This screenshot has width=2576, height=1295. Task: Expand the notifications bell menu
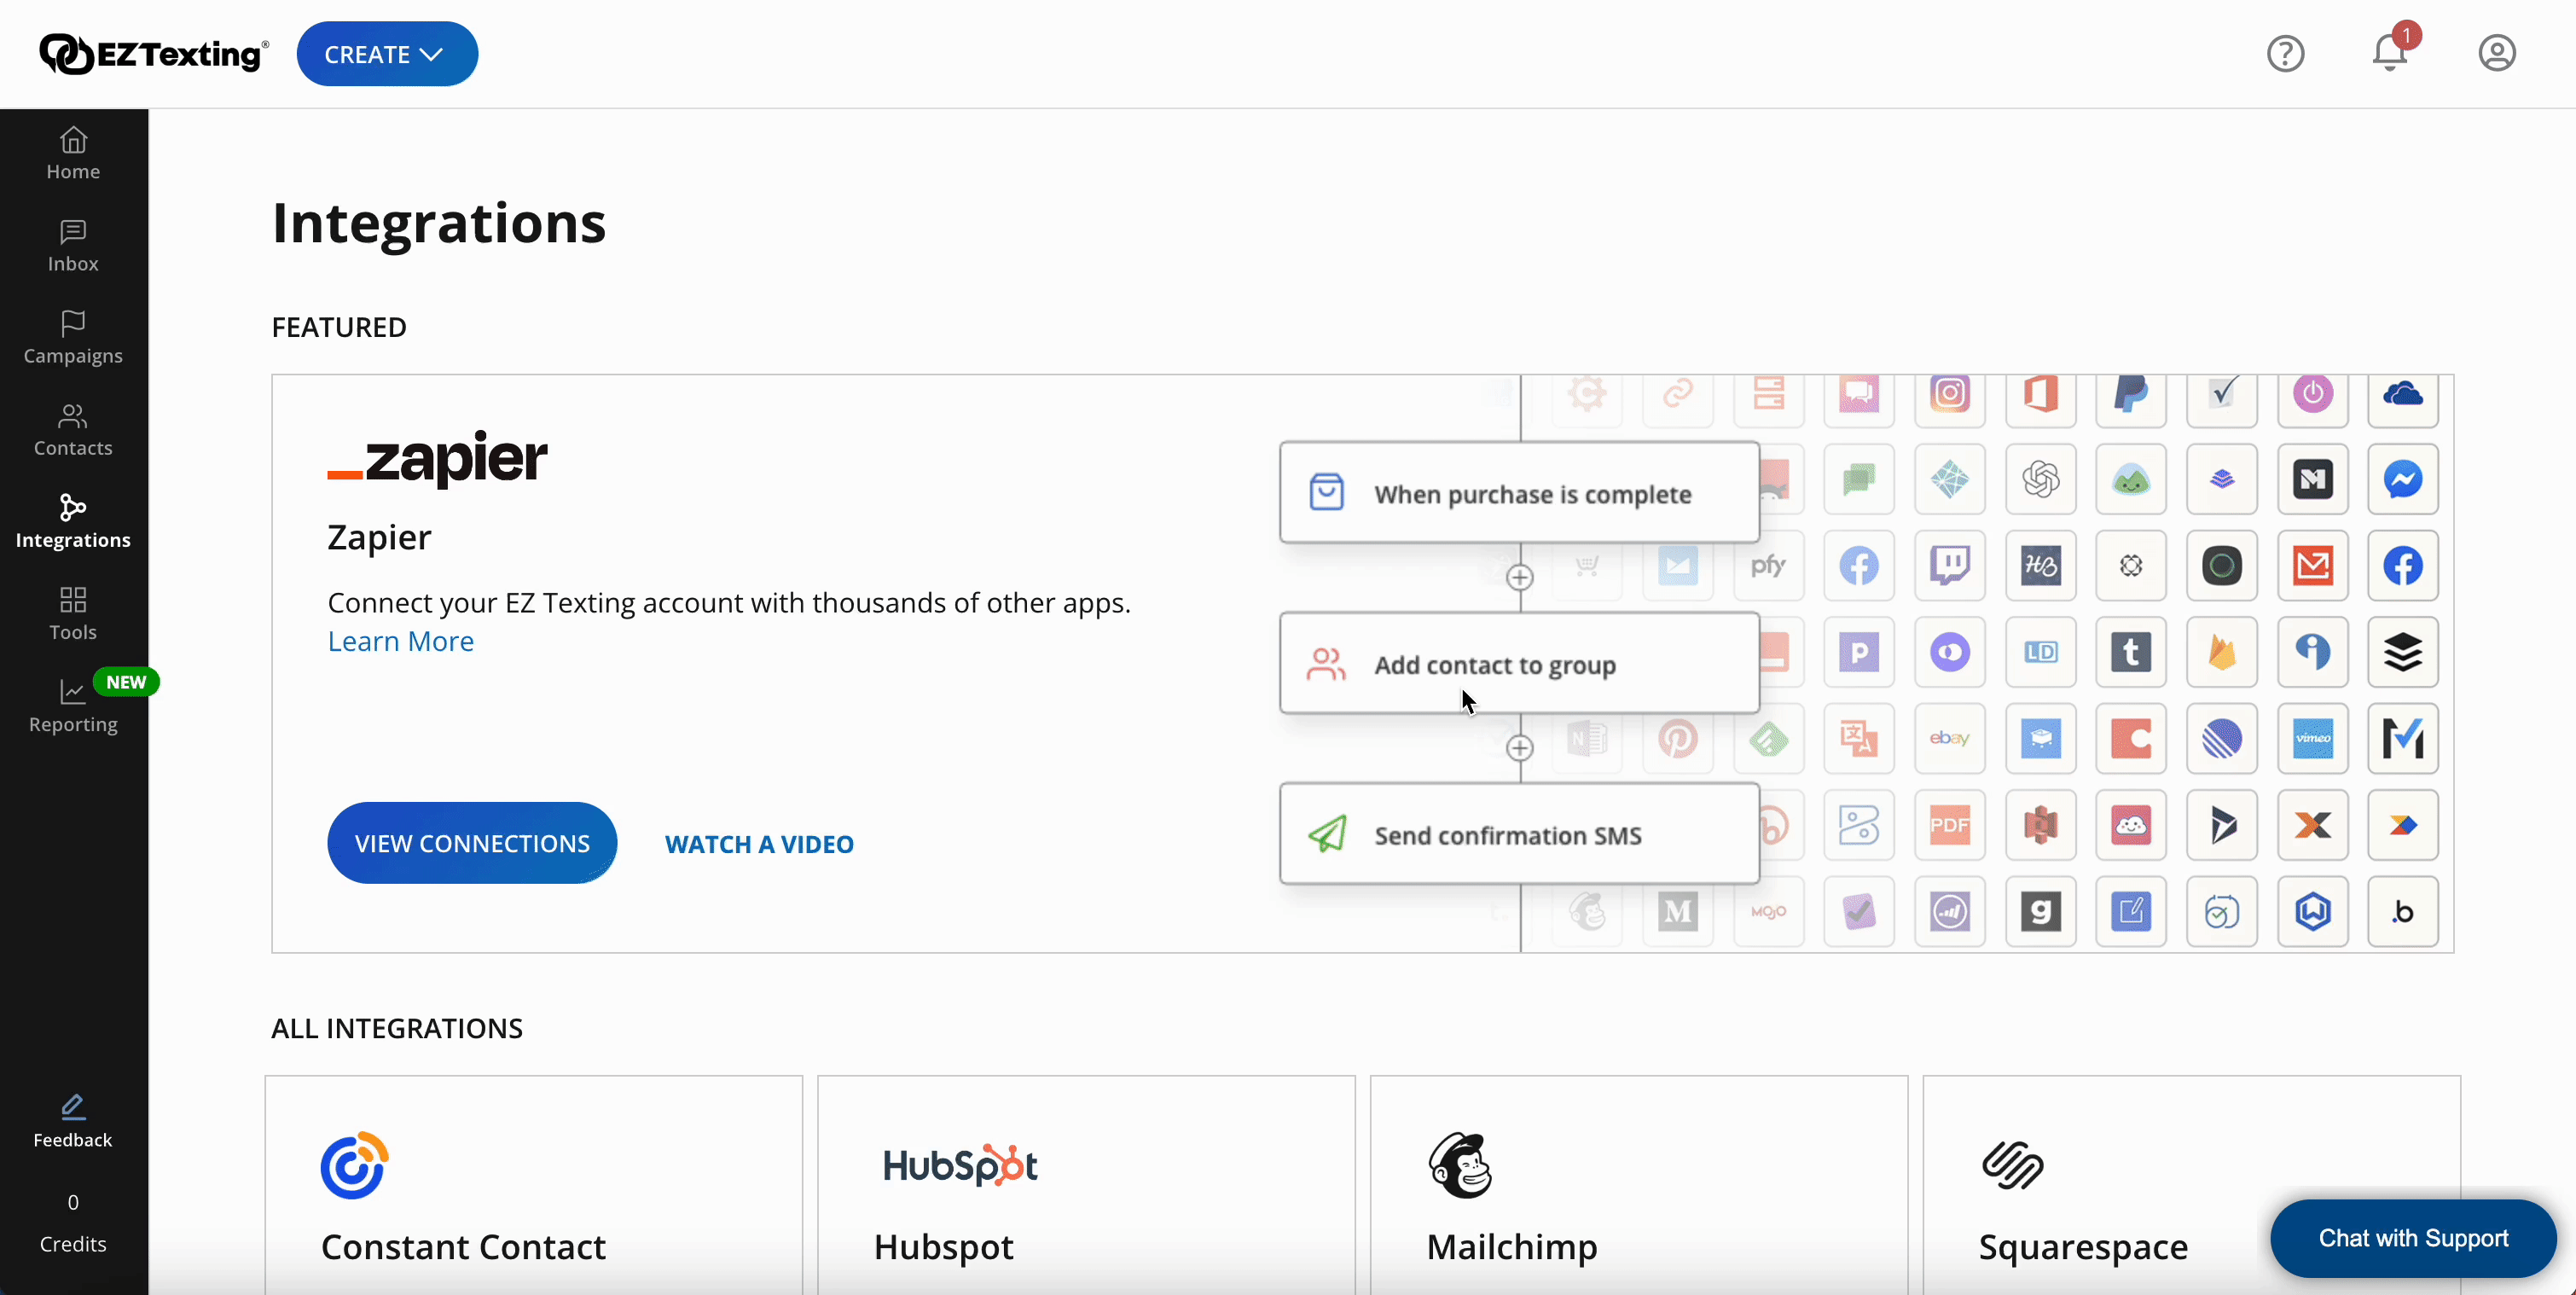tap(2391, 53)
